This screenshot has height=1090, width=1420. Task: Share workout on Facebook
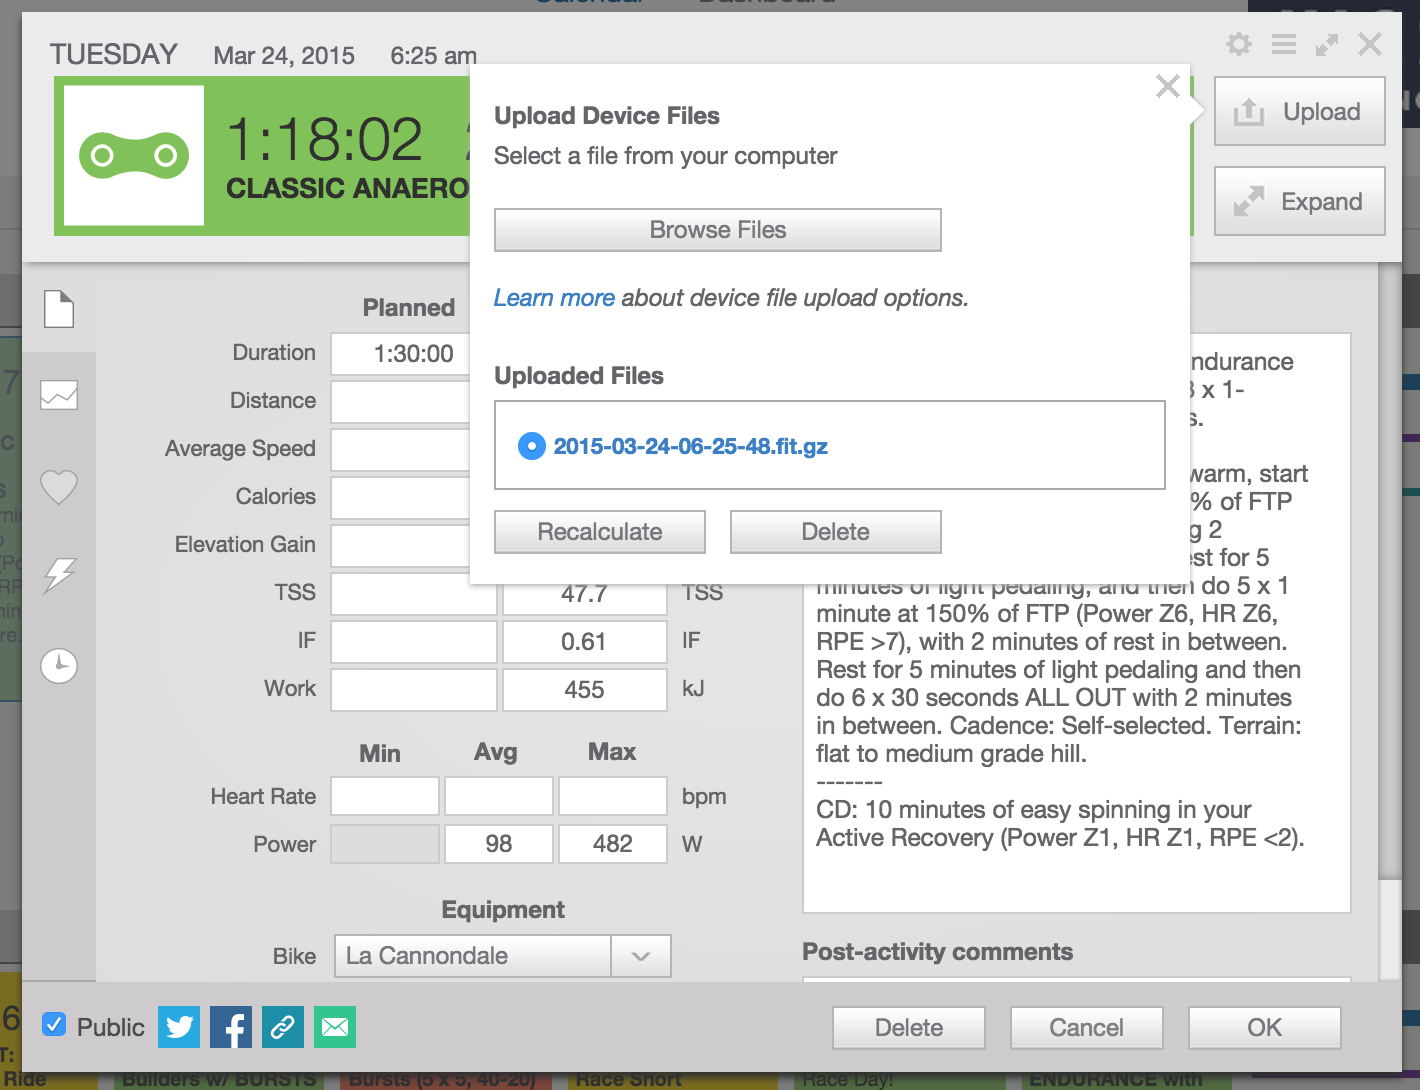click(x=231, y=1027)
